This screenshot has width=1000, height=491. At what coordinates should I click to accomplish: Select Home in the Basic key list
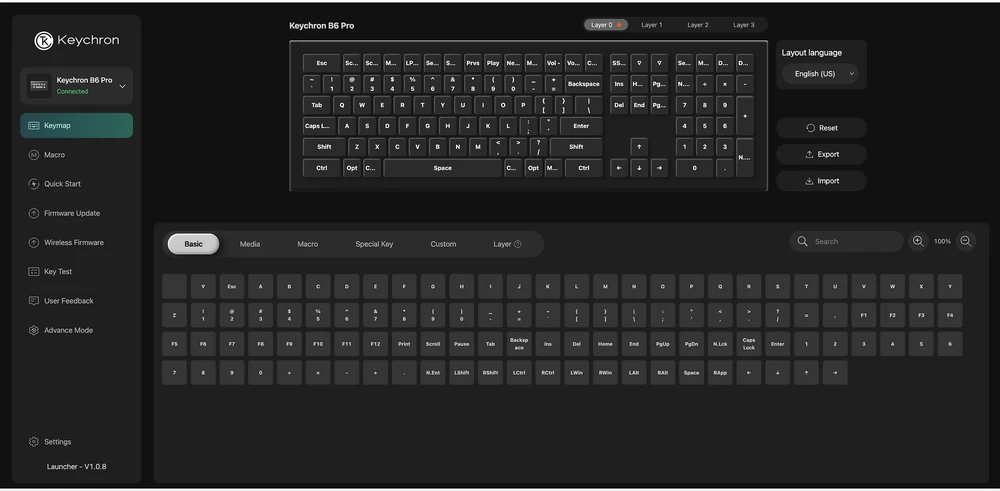click(x=605, y=344)
